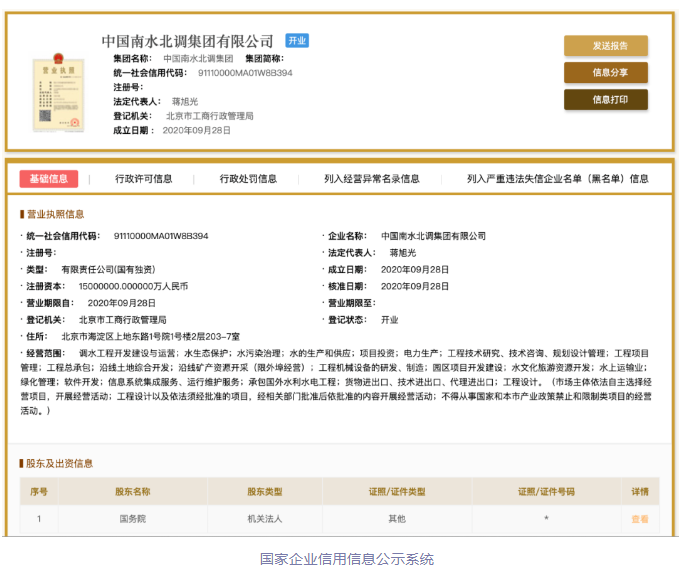Viewport: 690px width, 581px height.
Task: Click the blue 开业 status badge
Action: [x=297, y=40]
